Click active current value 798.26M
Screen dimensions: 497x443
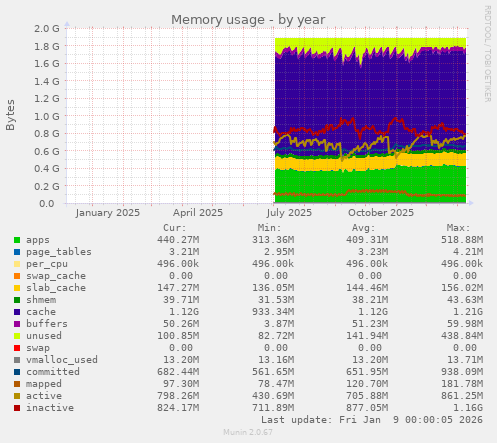tap(178, 396)
